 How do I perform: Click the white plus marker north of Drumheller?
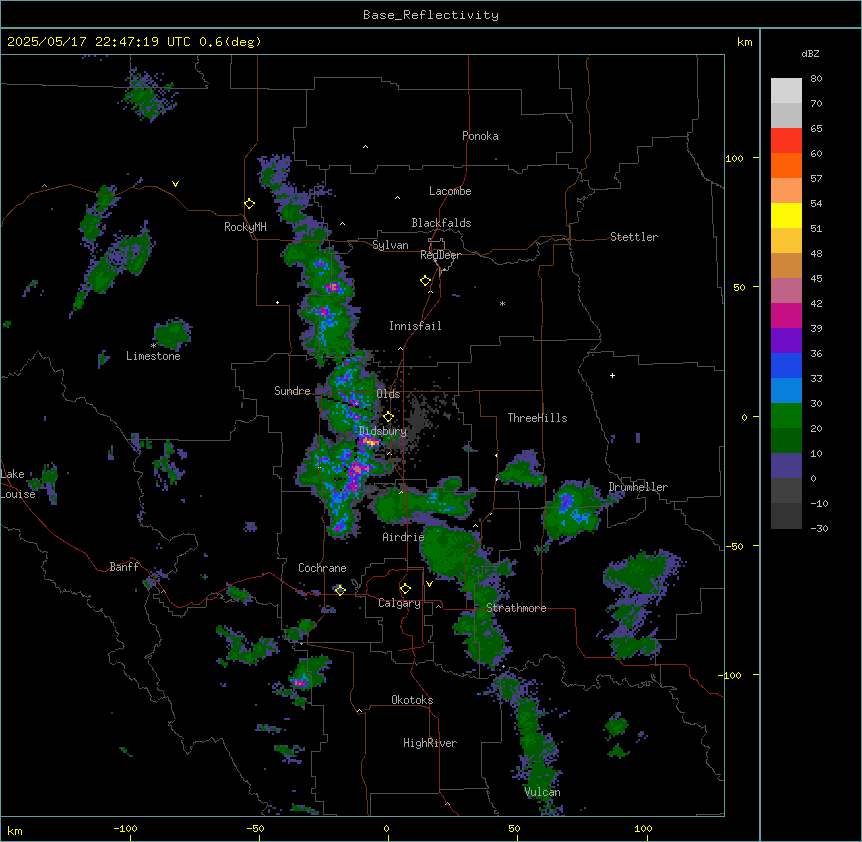[x=612, y=375]
